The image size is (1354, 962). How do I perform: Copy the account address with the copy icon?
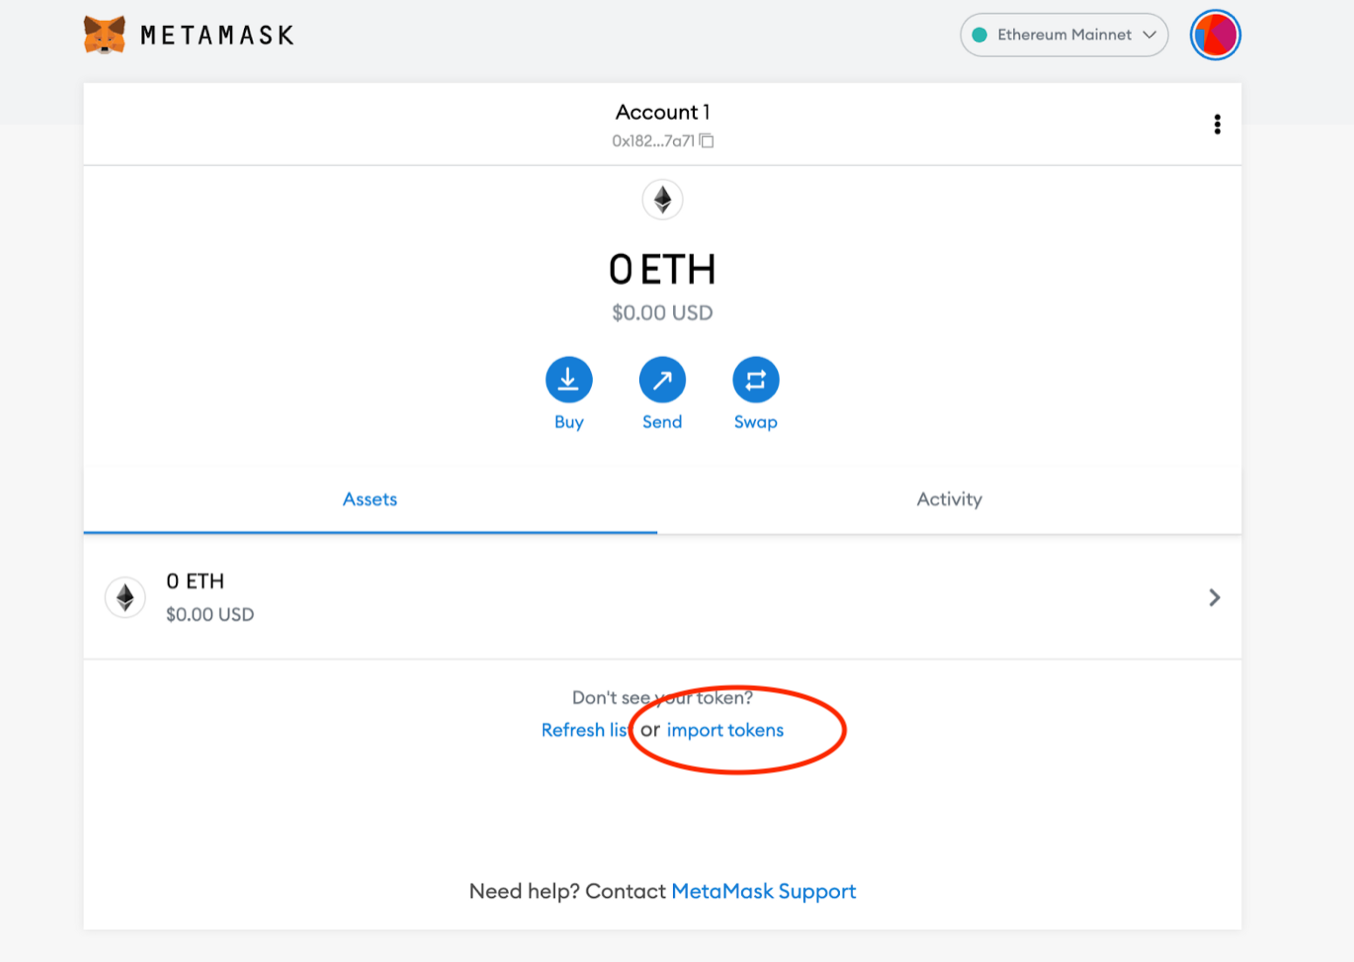[707, 141]
